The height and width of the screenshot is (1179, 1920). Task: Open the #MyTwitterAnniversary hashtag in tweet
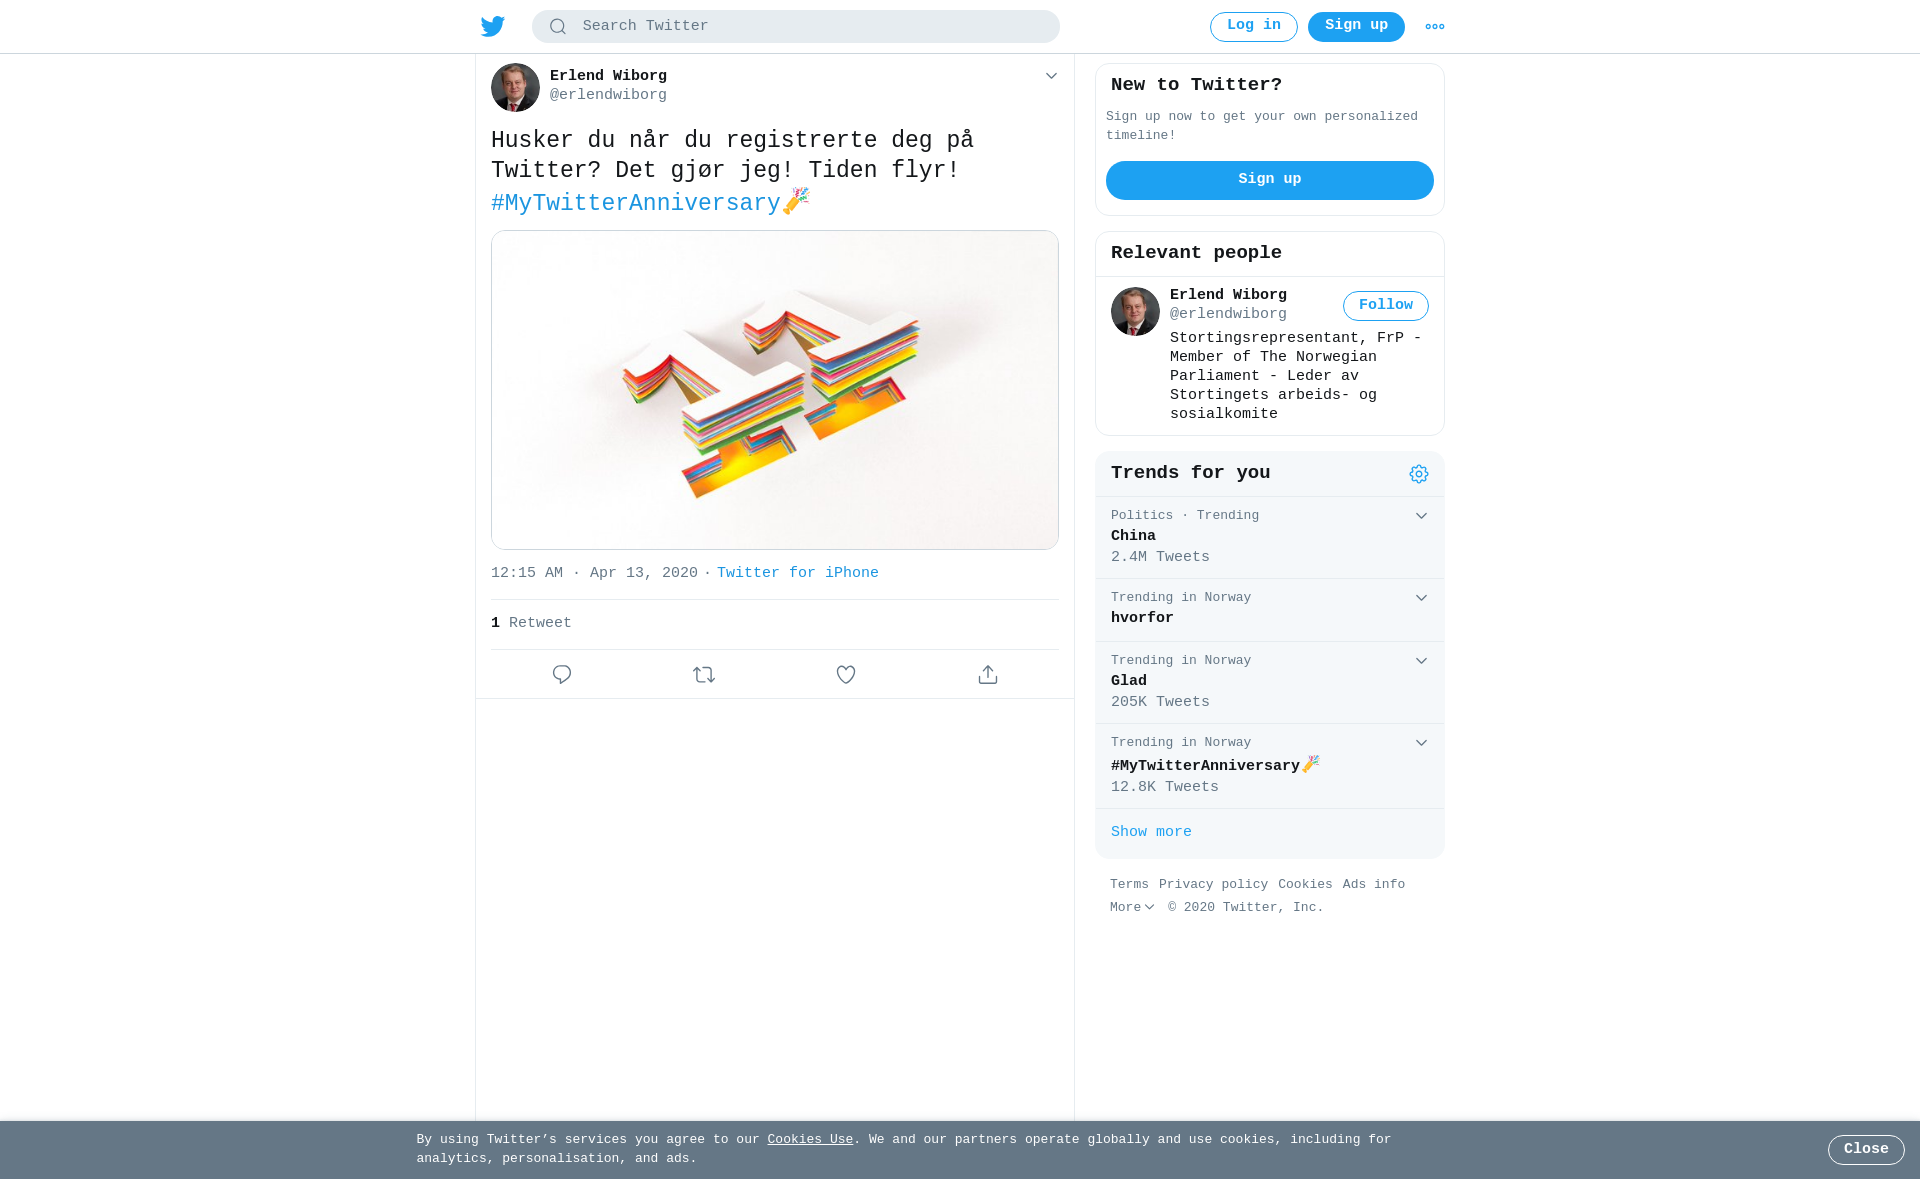click(x=635, y=203)
